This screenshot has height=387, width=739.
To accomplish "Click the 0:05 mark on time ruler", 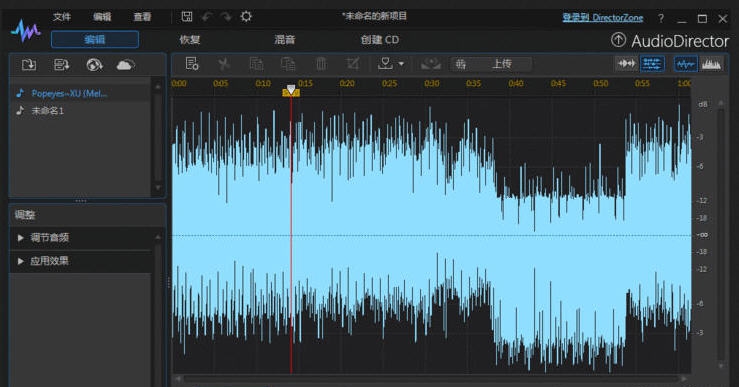I will [221, 83].
